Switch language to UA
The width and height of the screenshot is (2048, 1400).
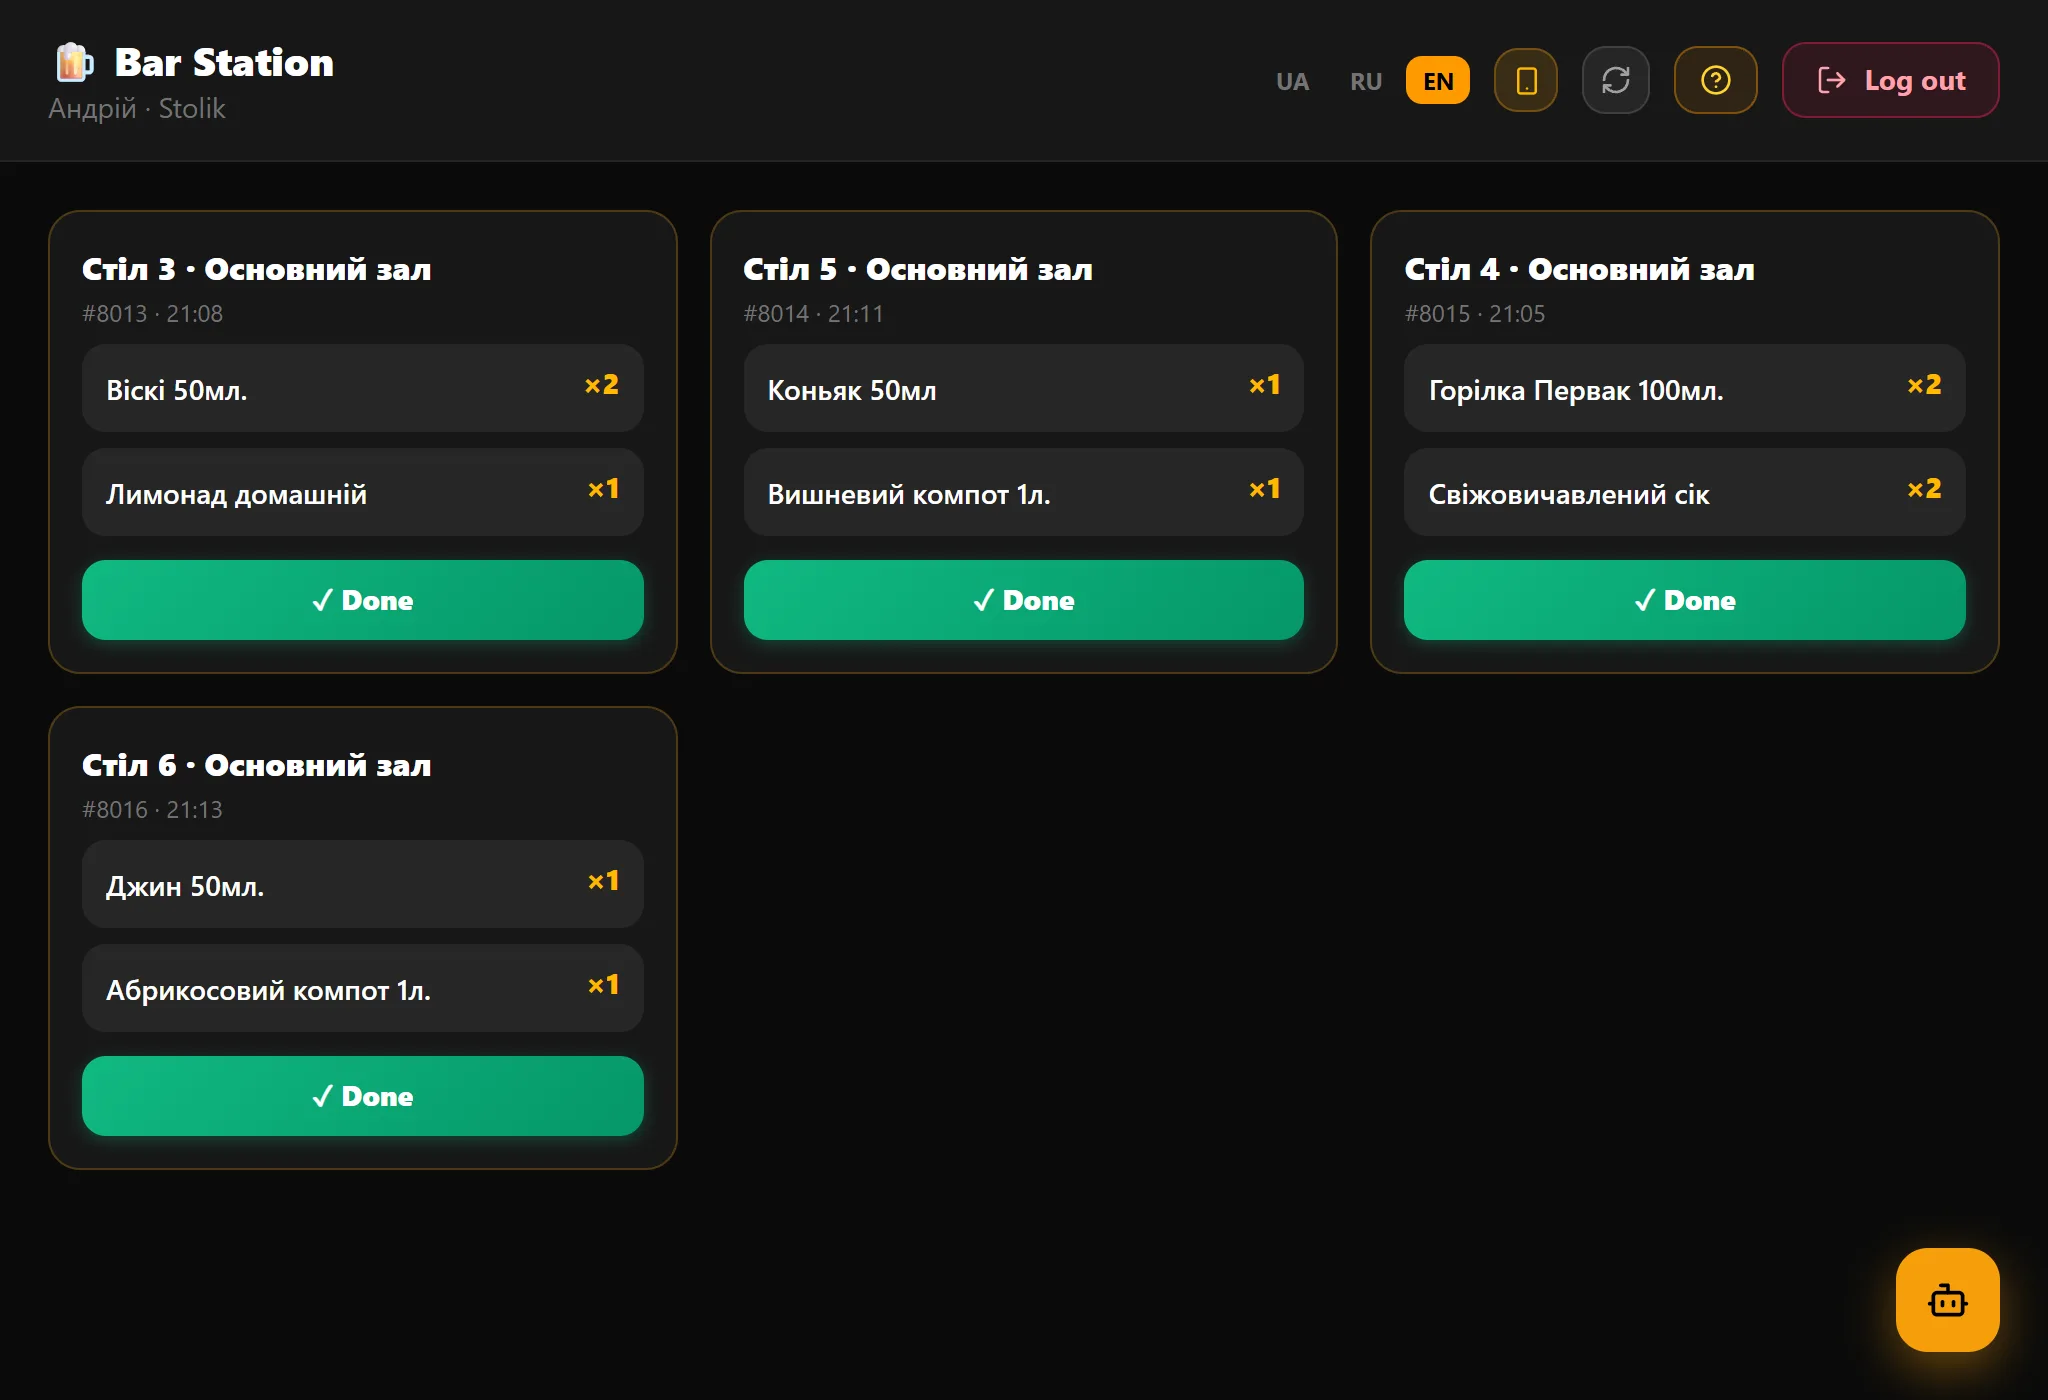(1292, 81)
